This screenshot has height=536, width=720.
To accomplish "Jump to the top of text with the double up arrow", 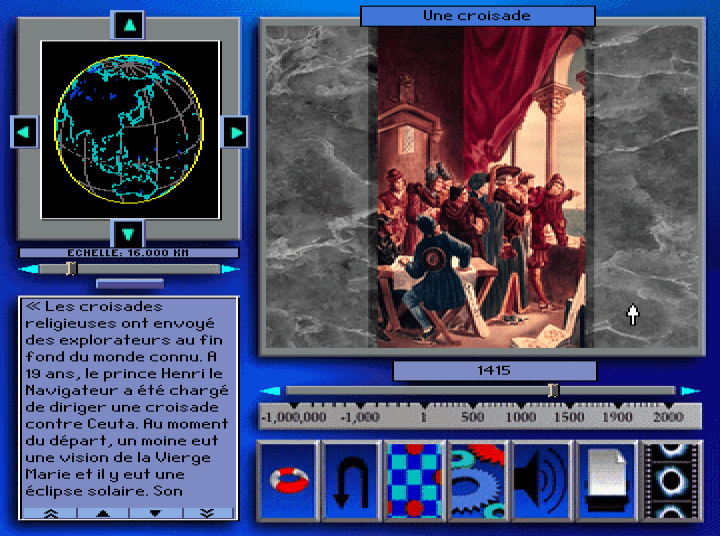I will click(x=51, y=513).
